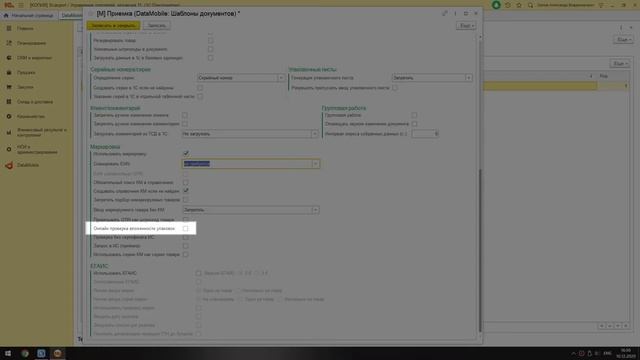Click the ENG language indicator in tray
This screenshot has width=640, height=360.
[607, 353]
